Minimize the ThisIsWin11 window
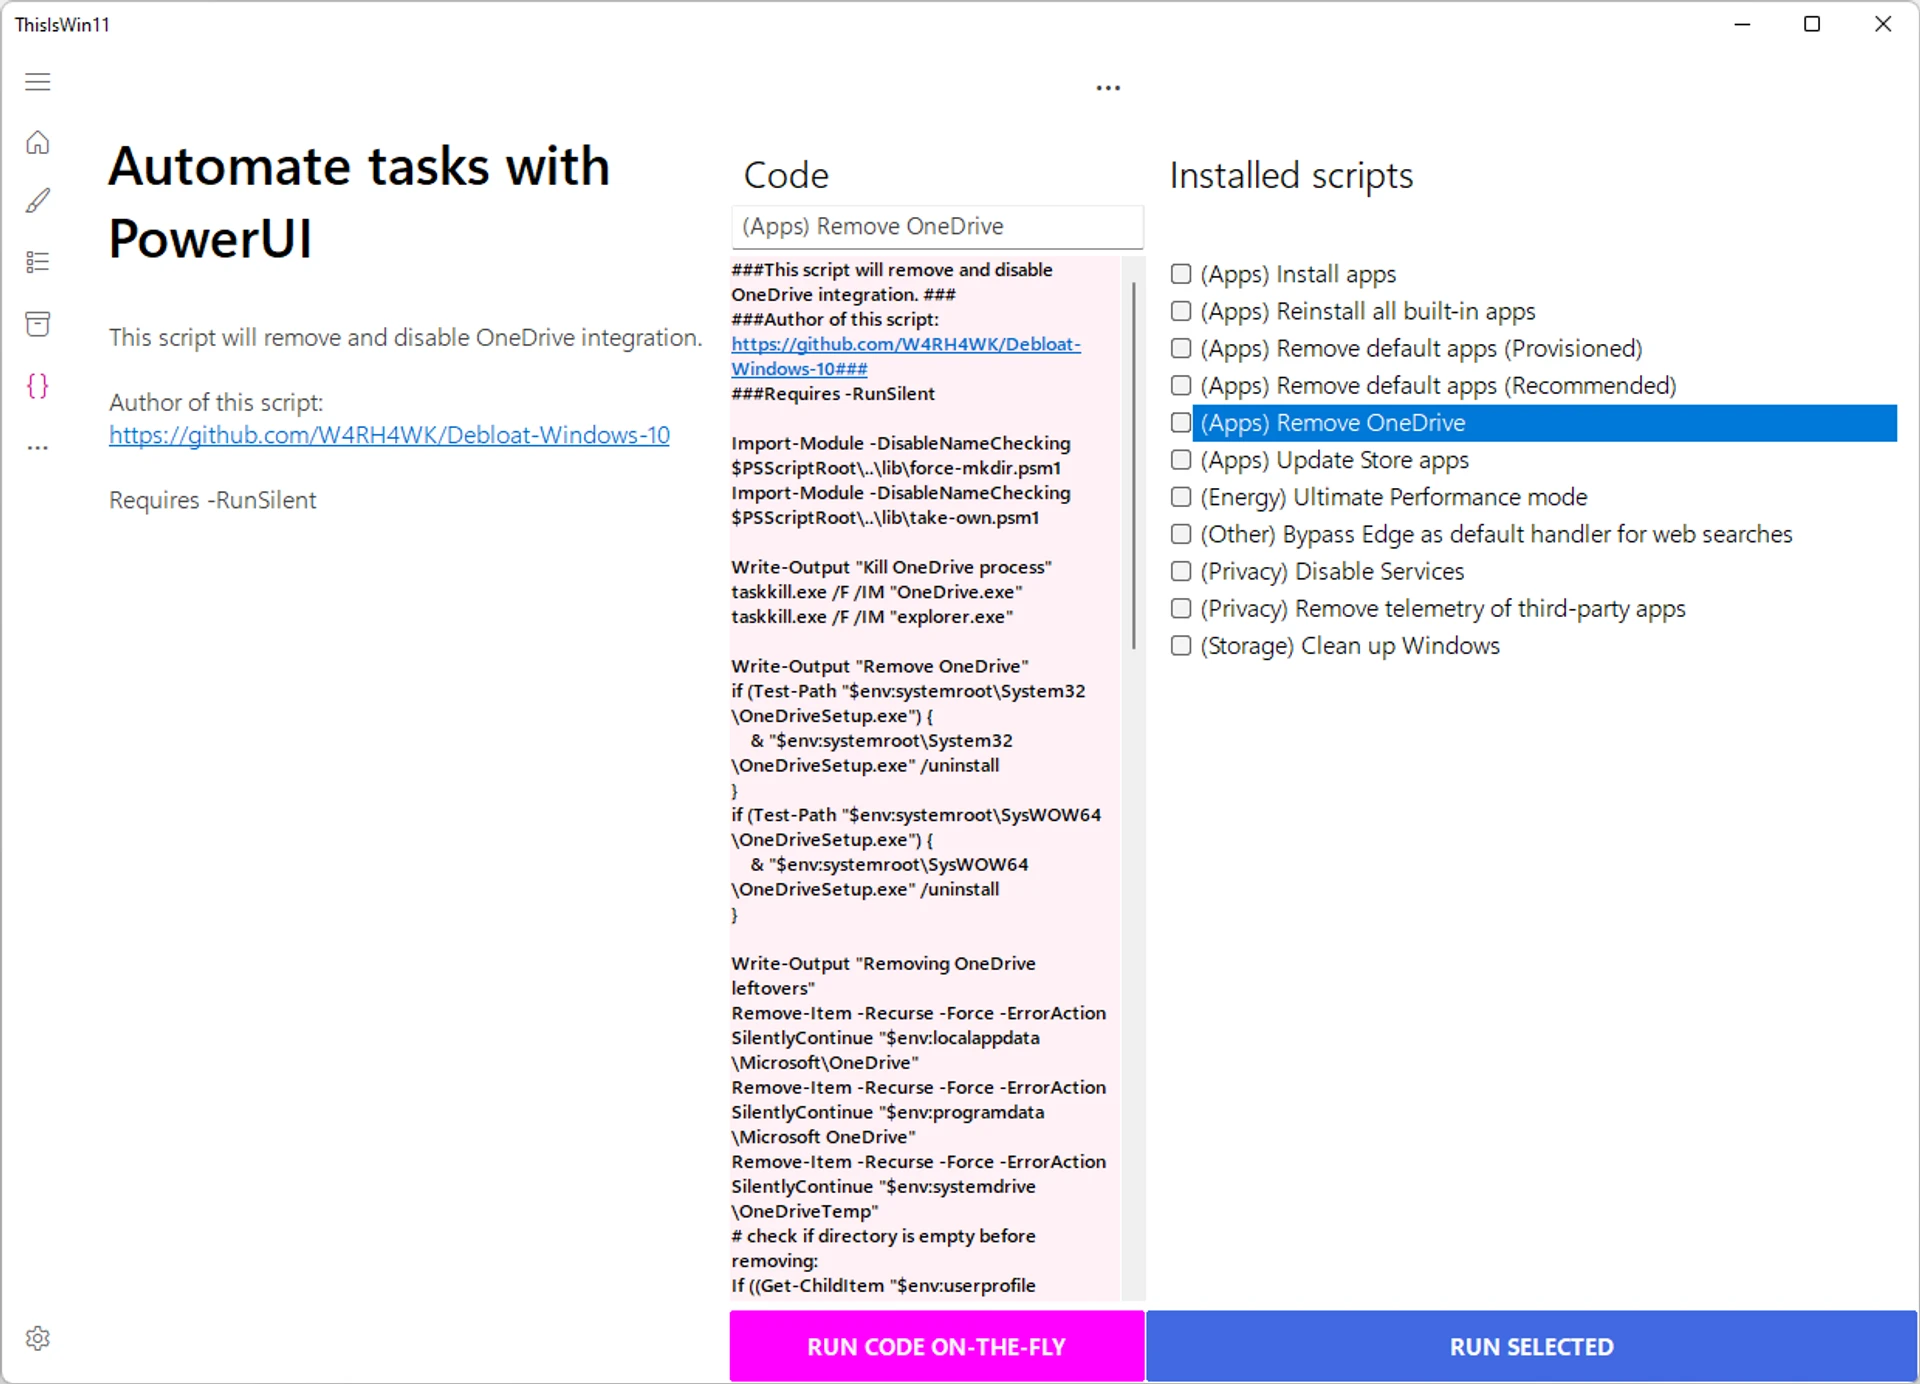This screenshot has width=1920, height=1384. click(x=1742, y=24)
